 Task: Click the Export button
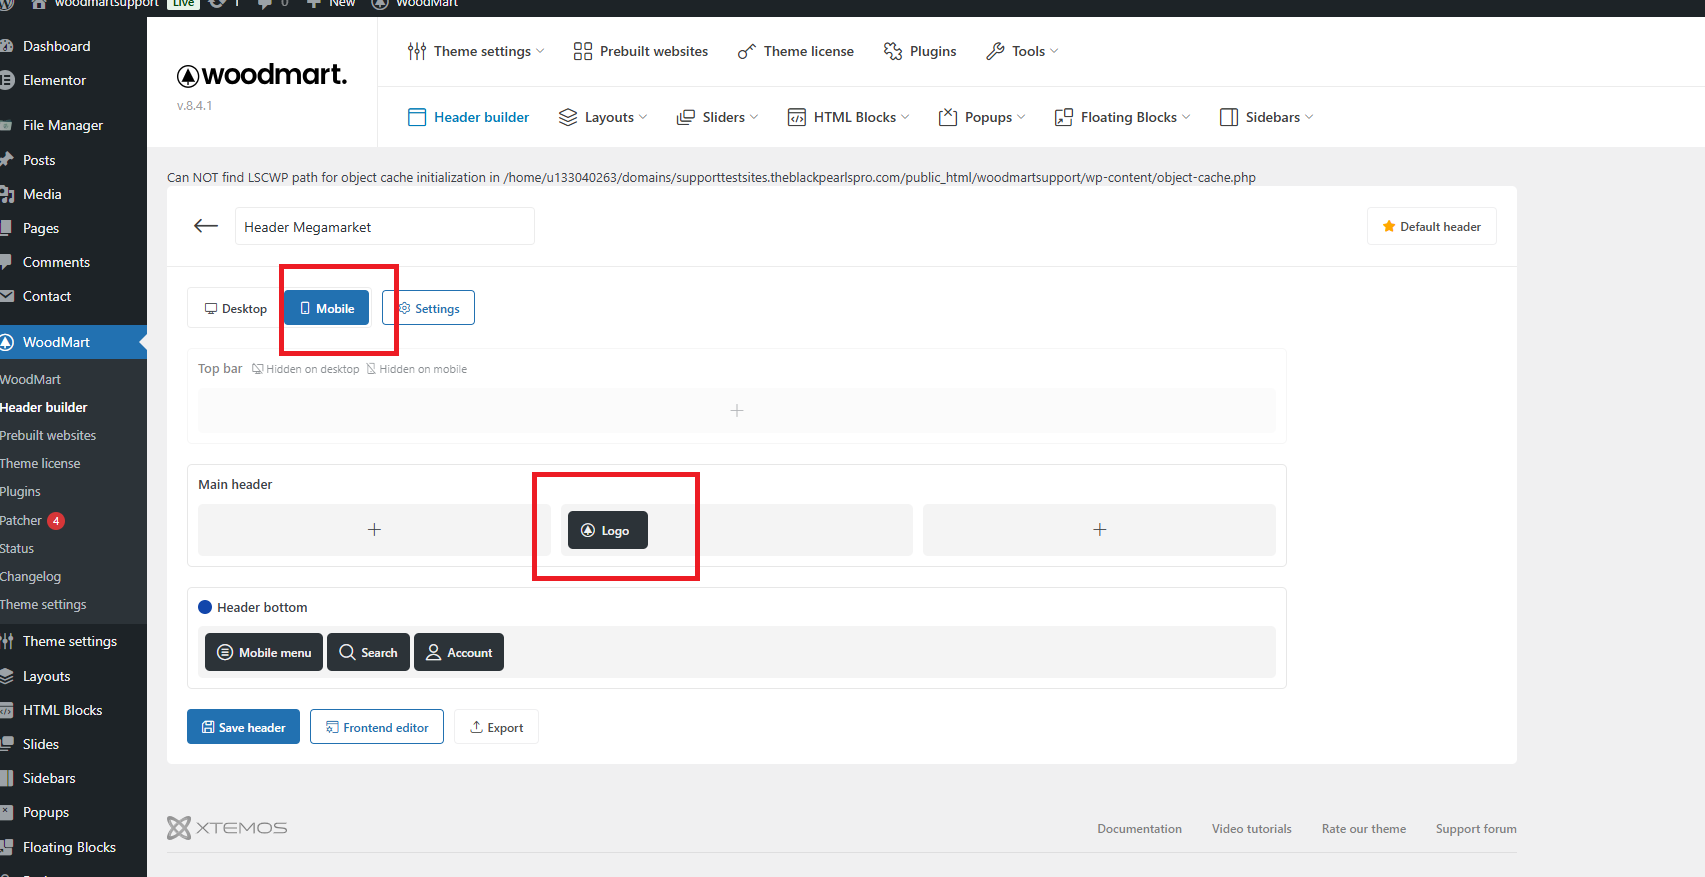[497, 727]
